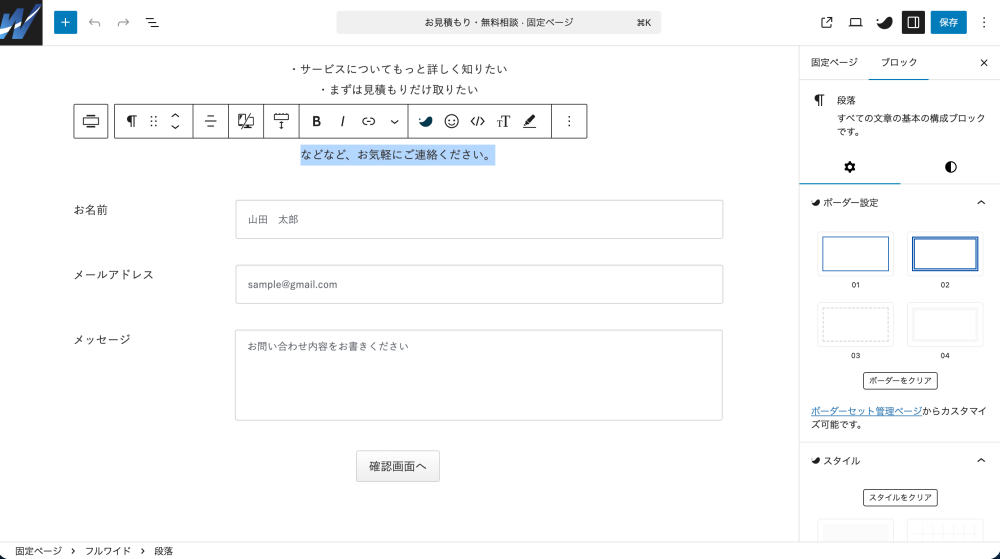Click the block inserter plus button

point(65,22)
